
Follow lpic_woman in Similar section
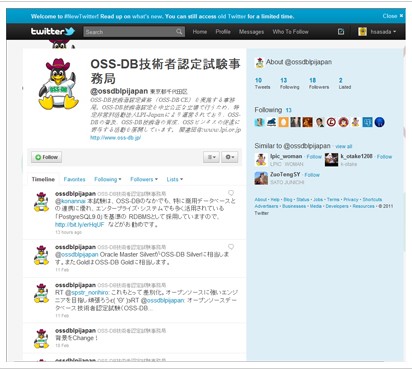tap(314, 156)
